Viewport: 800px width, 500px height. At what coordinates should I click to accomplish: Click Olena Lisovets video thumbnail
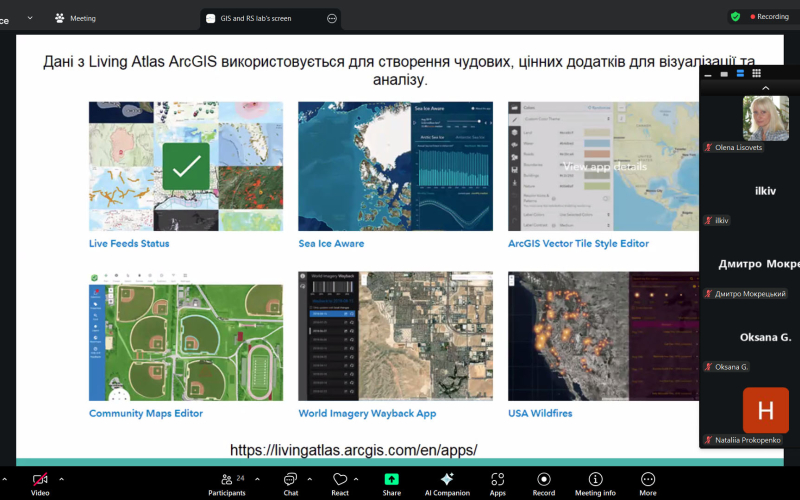(765, 118)
